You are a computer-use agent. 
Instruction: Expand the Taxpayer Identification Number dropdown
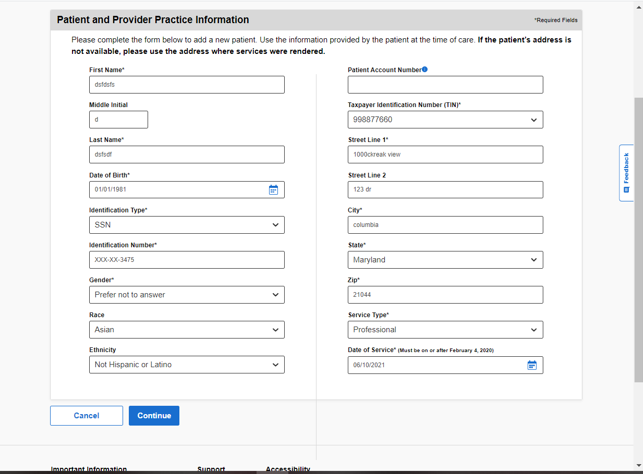tap(445, 120)
